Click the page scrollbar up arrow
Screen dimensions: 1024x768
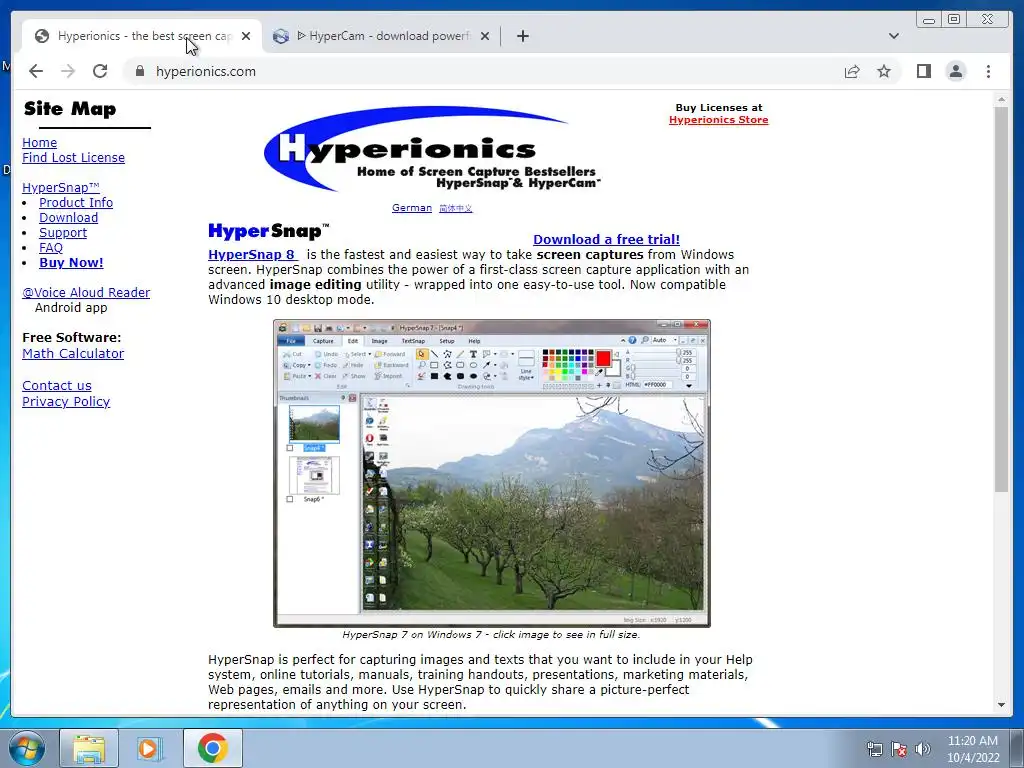pos(1001,99)
